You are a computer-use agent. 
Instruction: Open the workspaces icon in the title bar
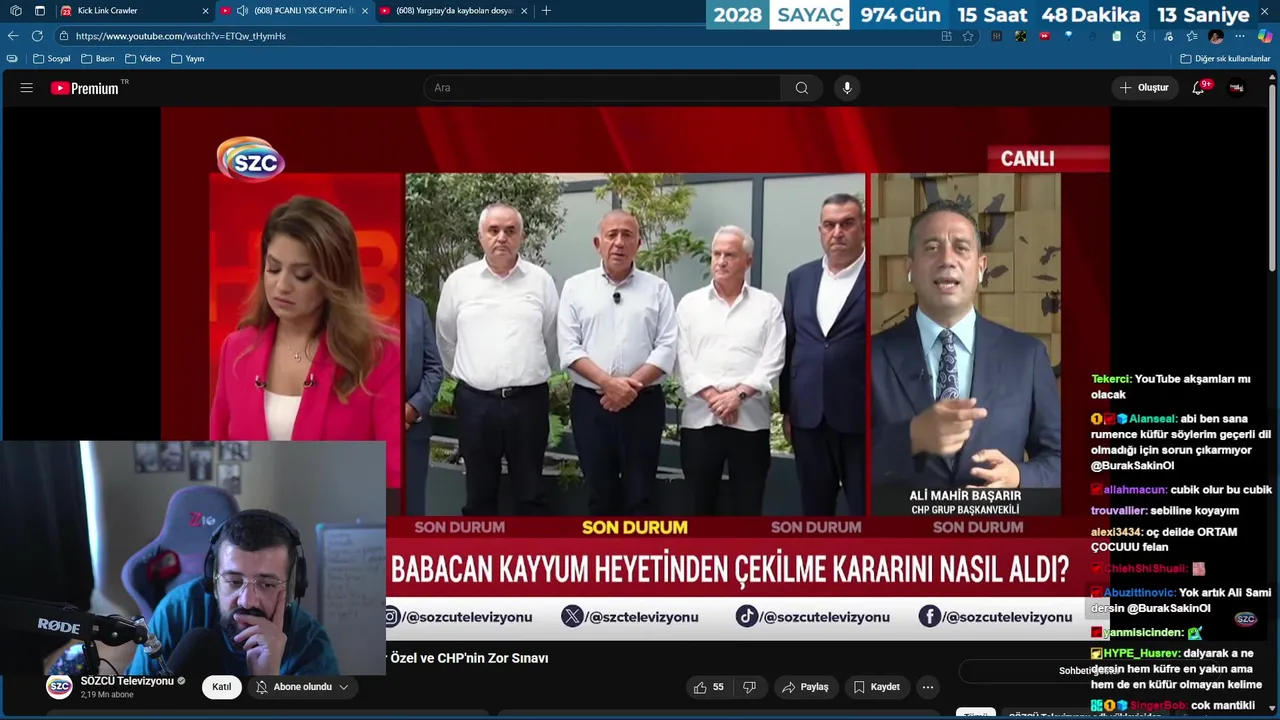tap(15, 10)
